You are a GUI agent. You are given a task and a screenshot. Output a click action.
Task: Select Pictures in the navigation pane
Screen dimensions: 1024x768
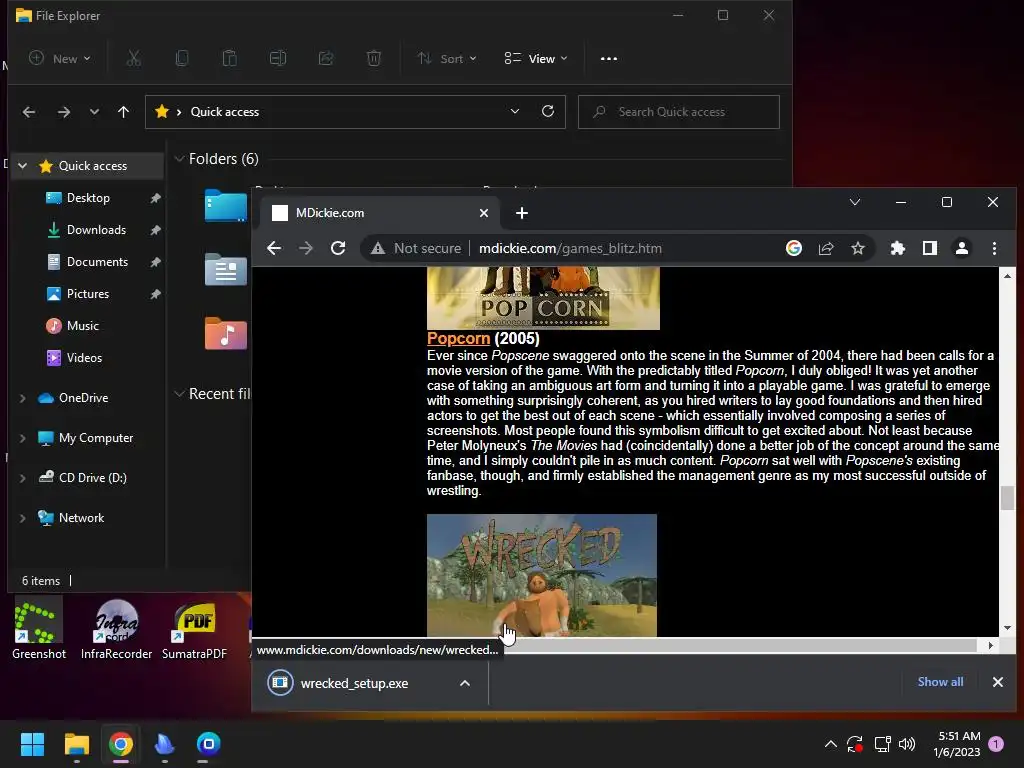[88, 294]
